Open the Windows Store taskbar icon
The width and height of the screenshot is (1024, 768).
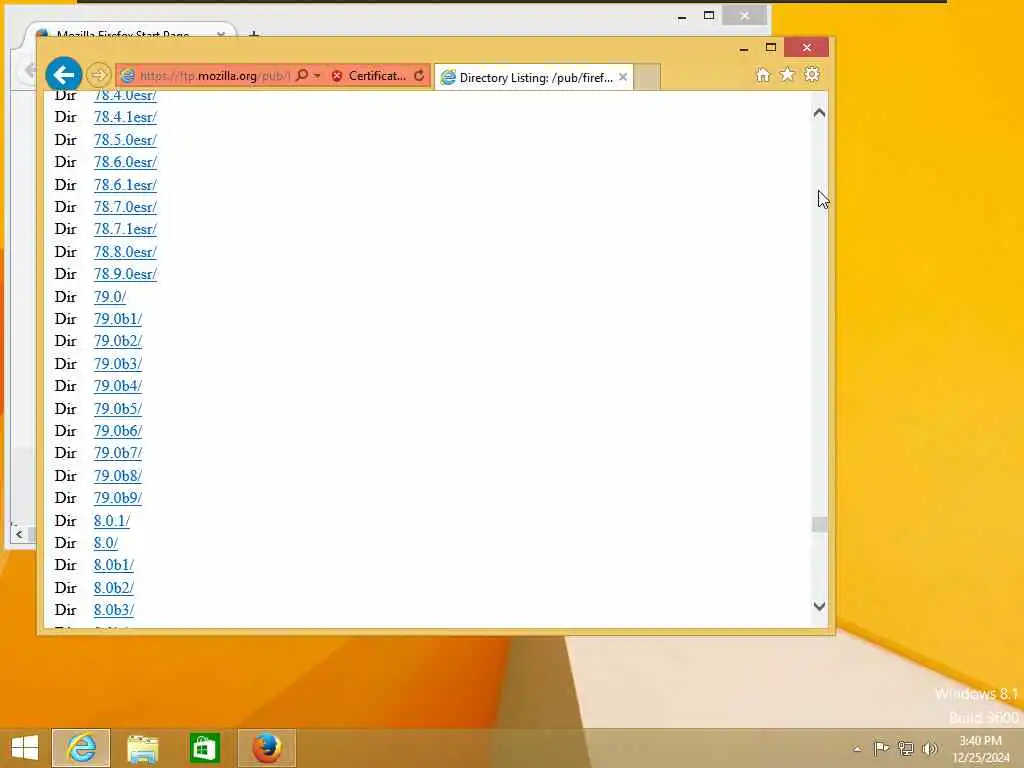tap(204, 748)
